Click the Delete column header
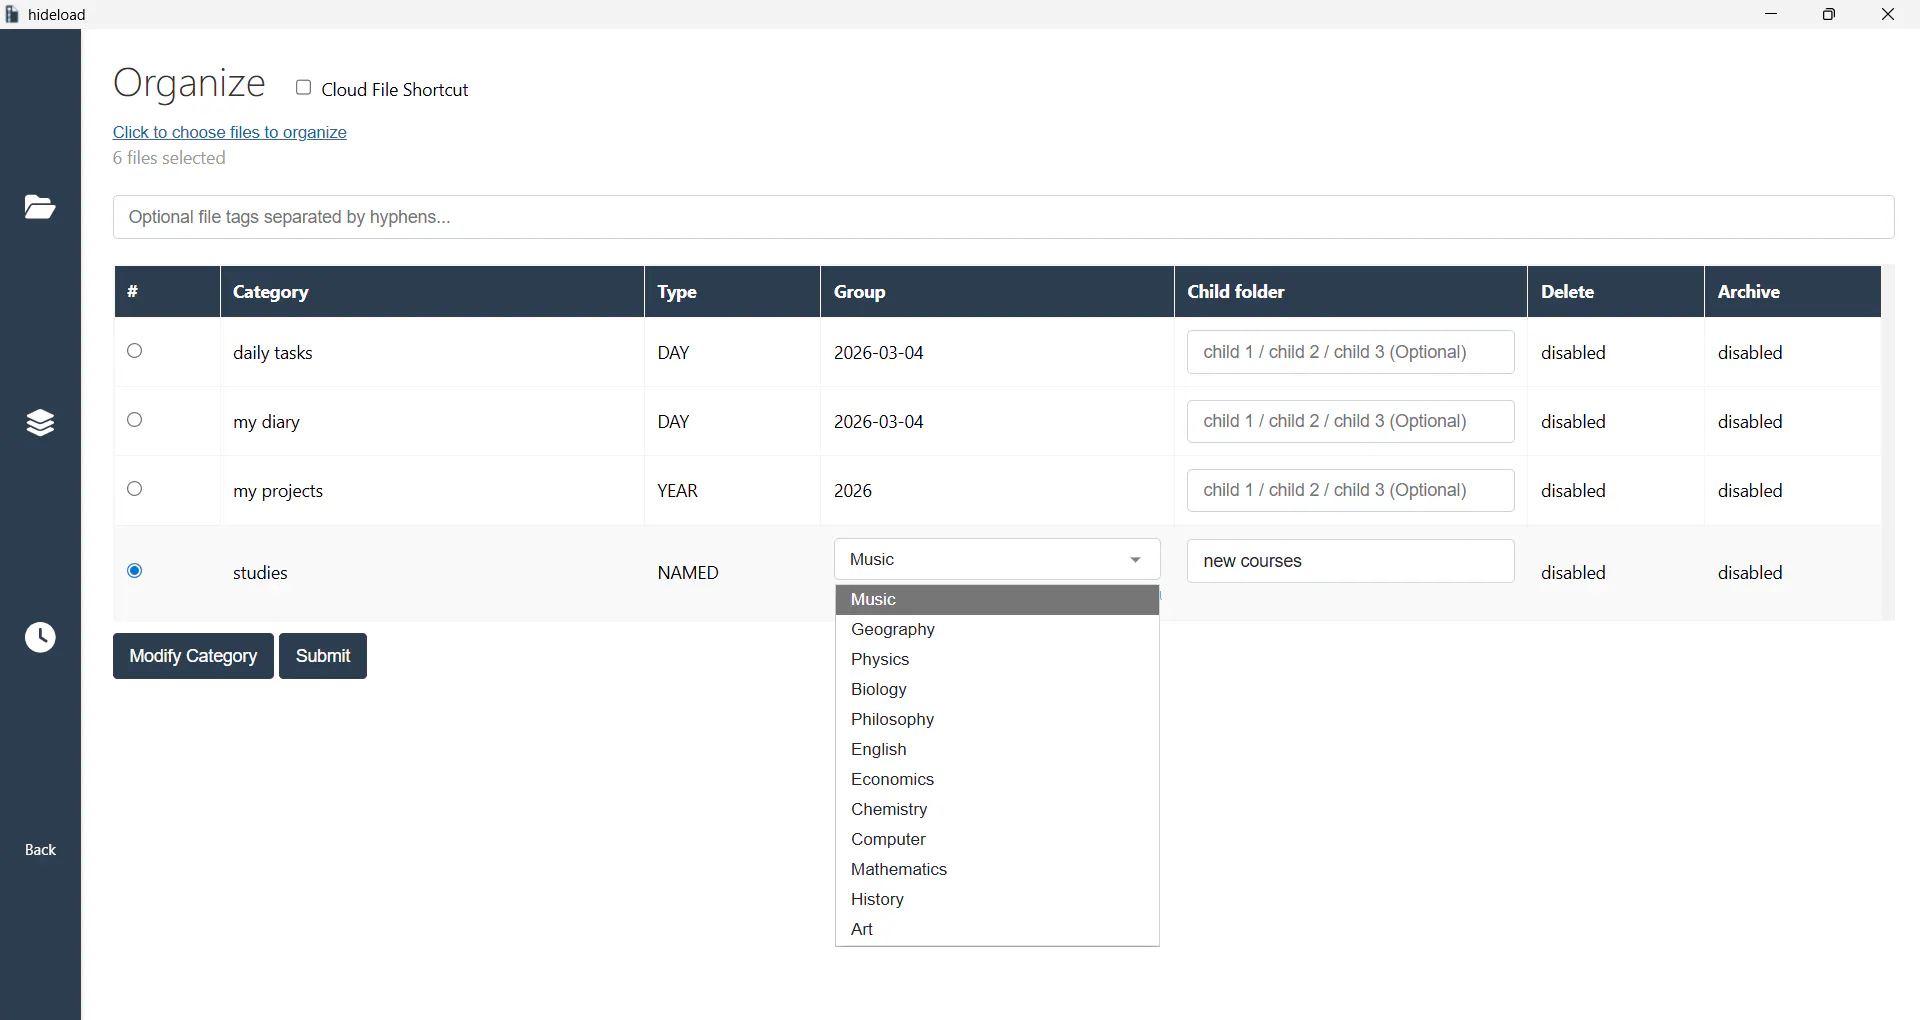 pos(1616,292)
